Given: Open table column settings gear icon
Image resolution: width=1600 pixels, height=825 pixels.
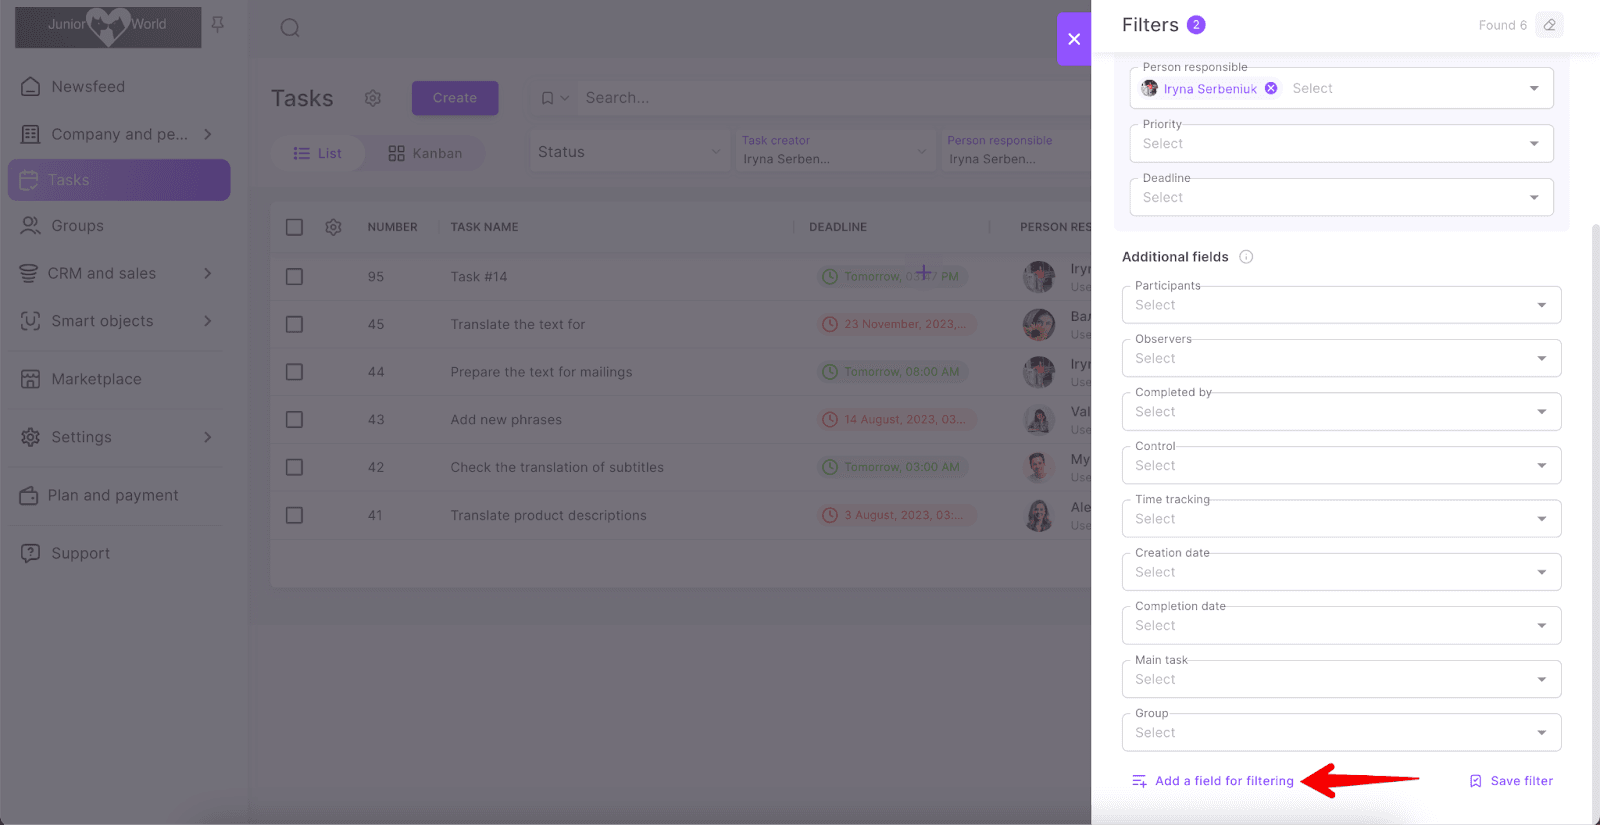Looking at the screenshot, I should (334, 227).
